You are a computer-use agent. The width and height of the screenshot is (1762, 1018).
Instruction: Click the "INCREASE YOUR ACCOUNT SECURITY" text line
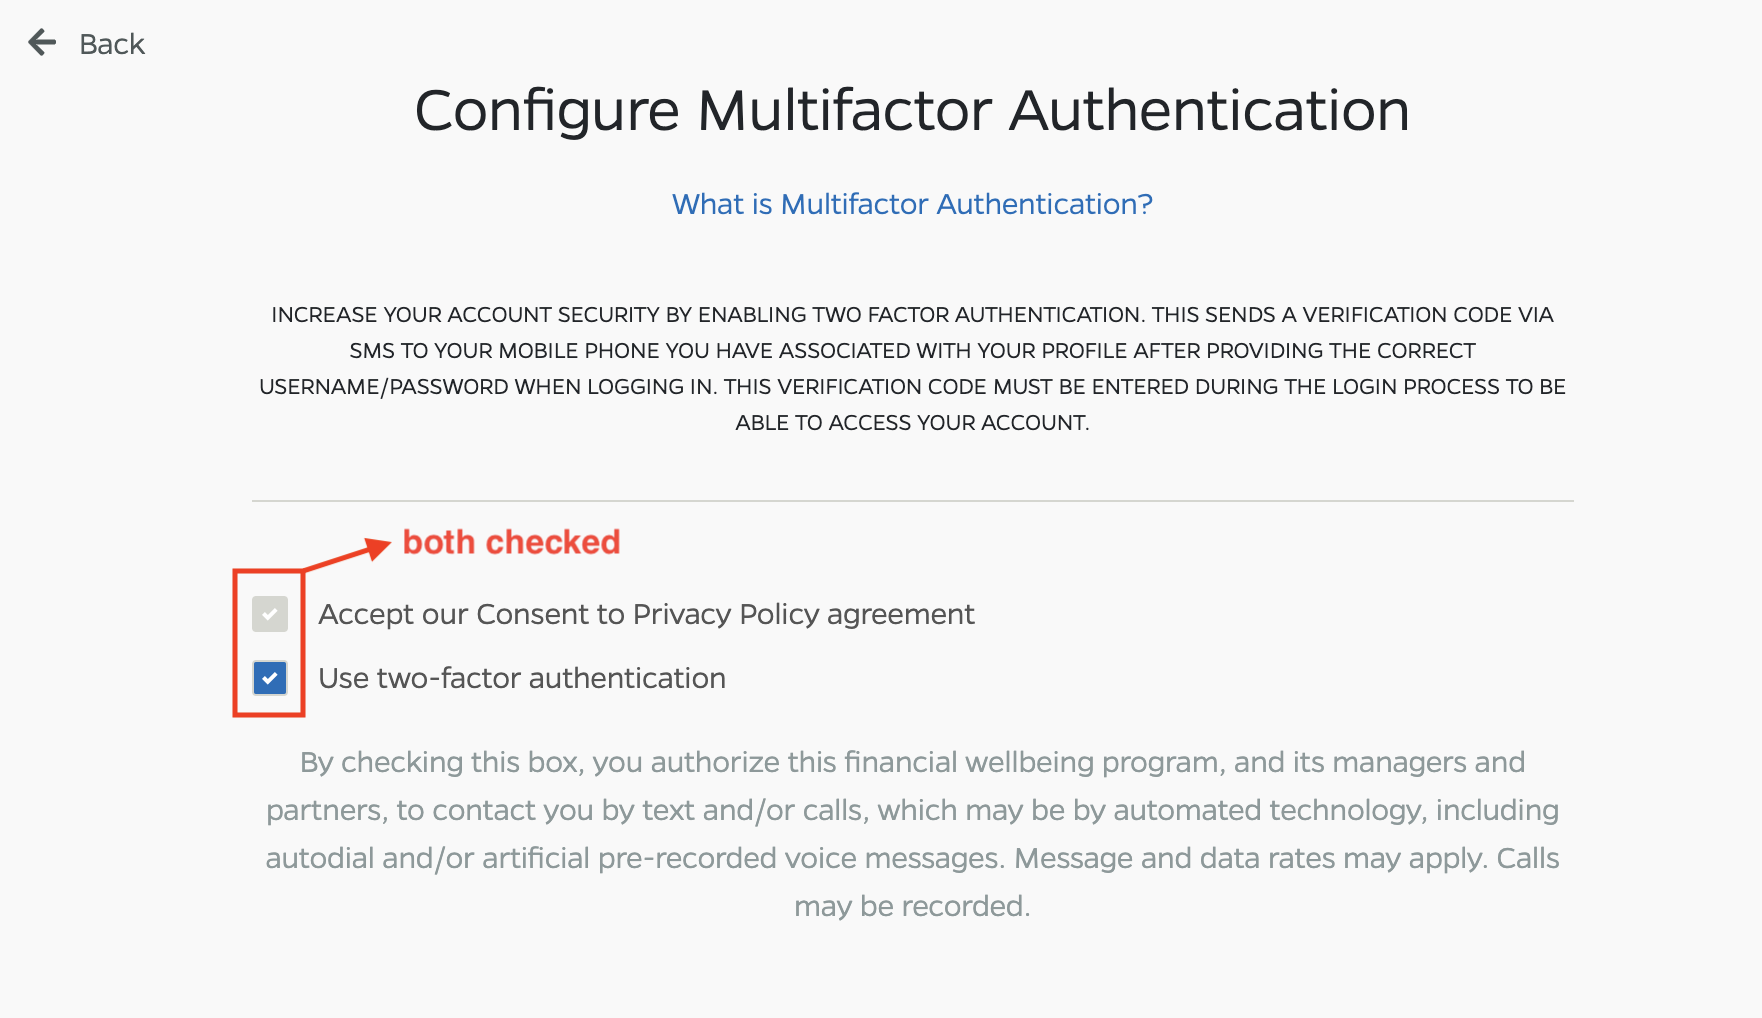(x=912, y=315)
